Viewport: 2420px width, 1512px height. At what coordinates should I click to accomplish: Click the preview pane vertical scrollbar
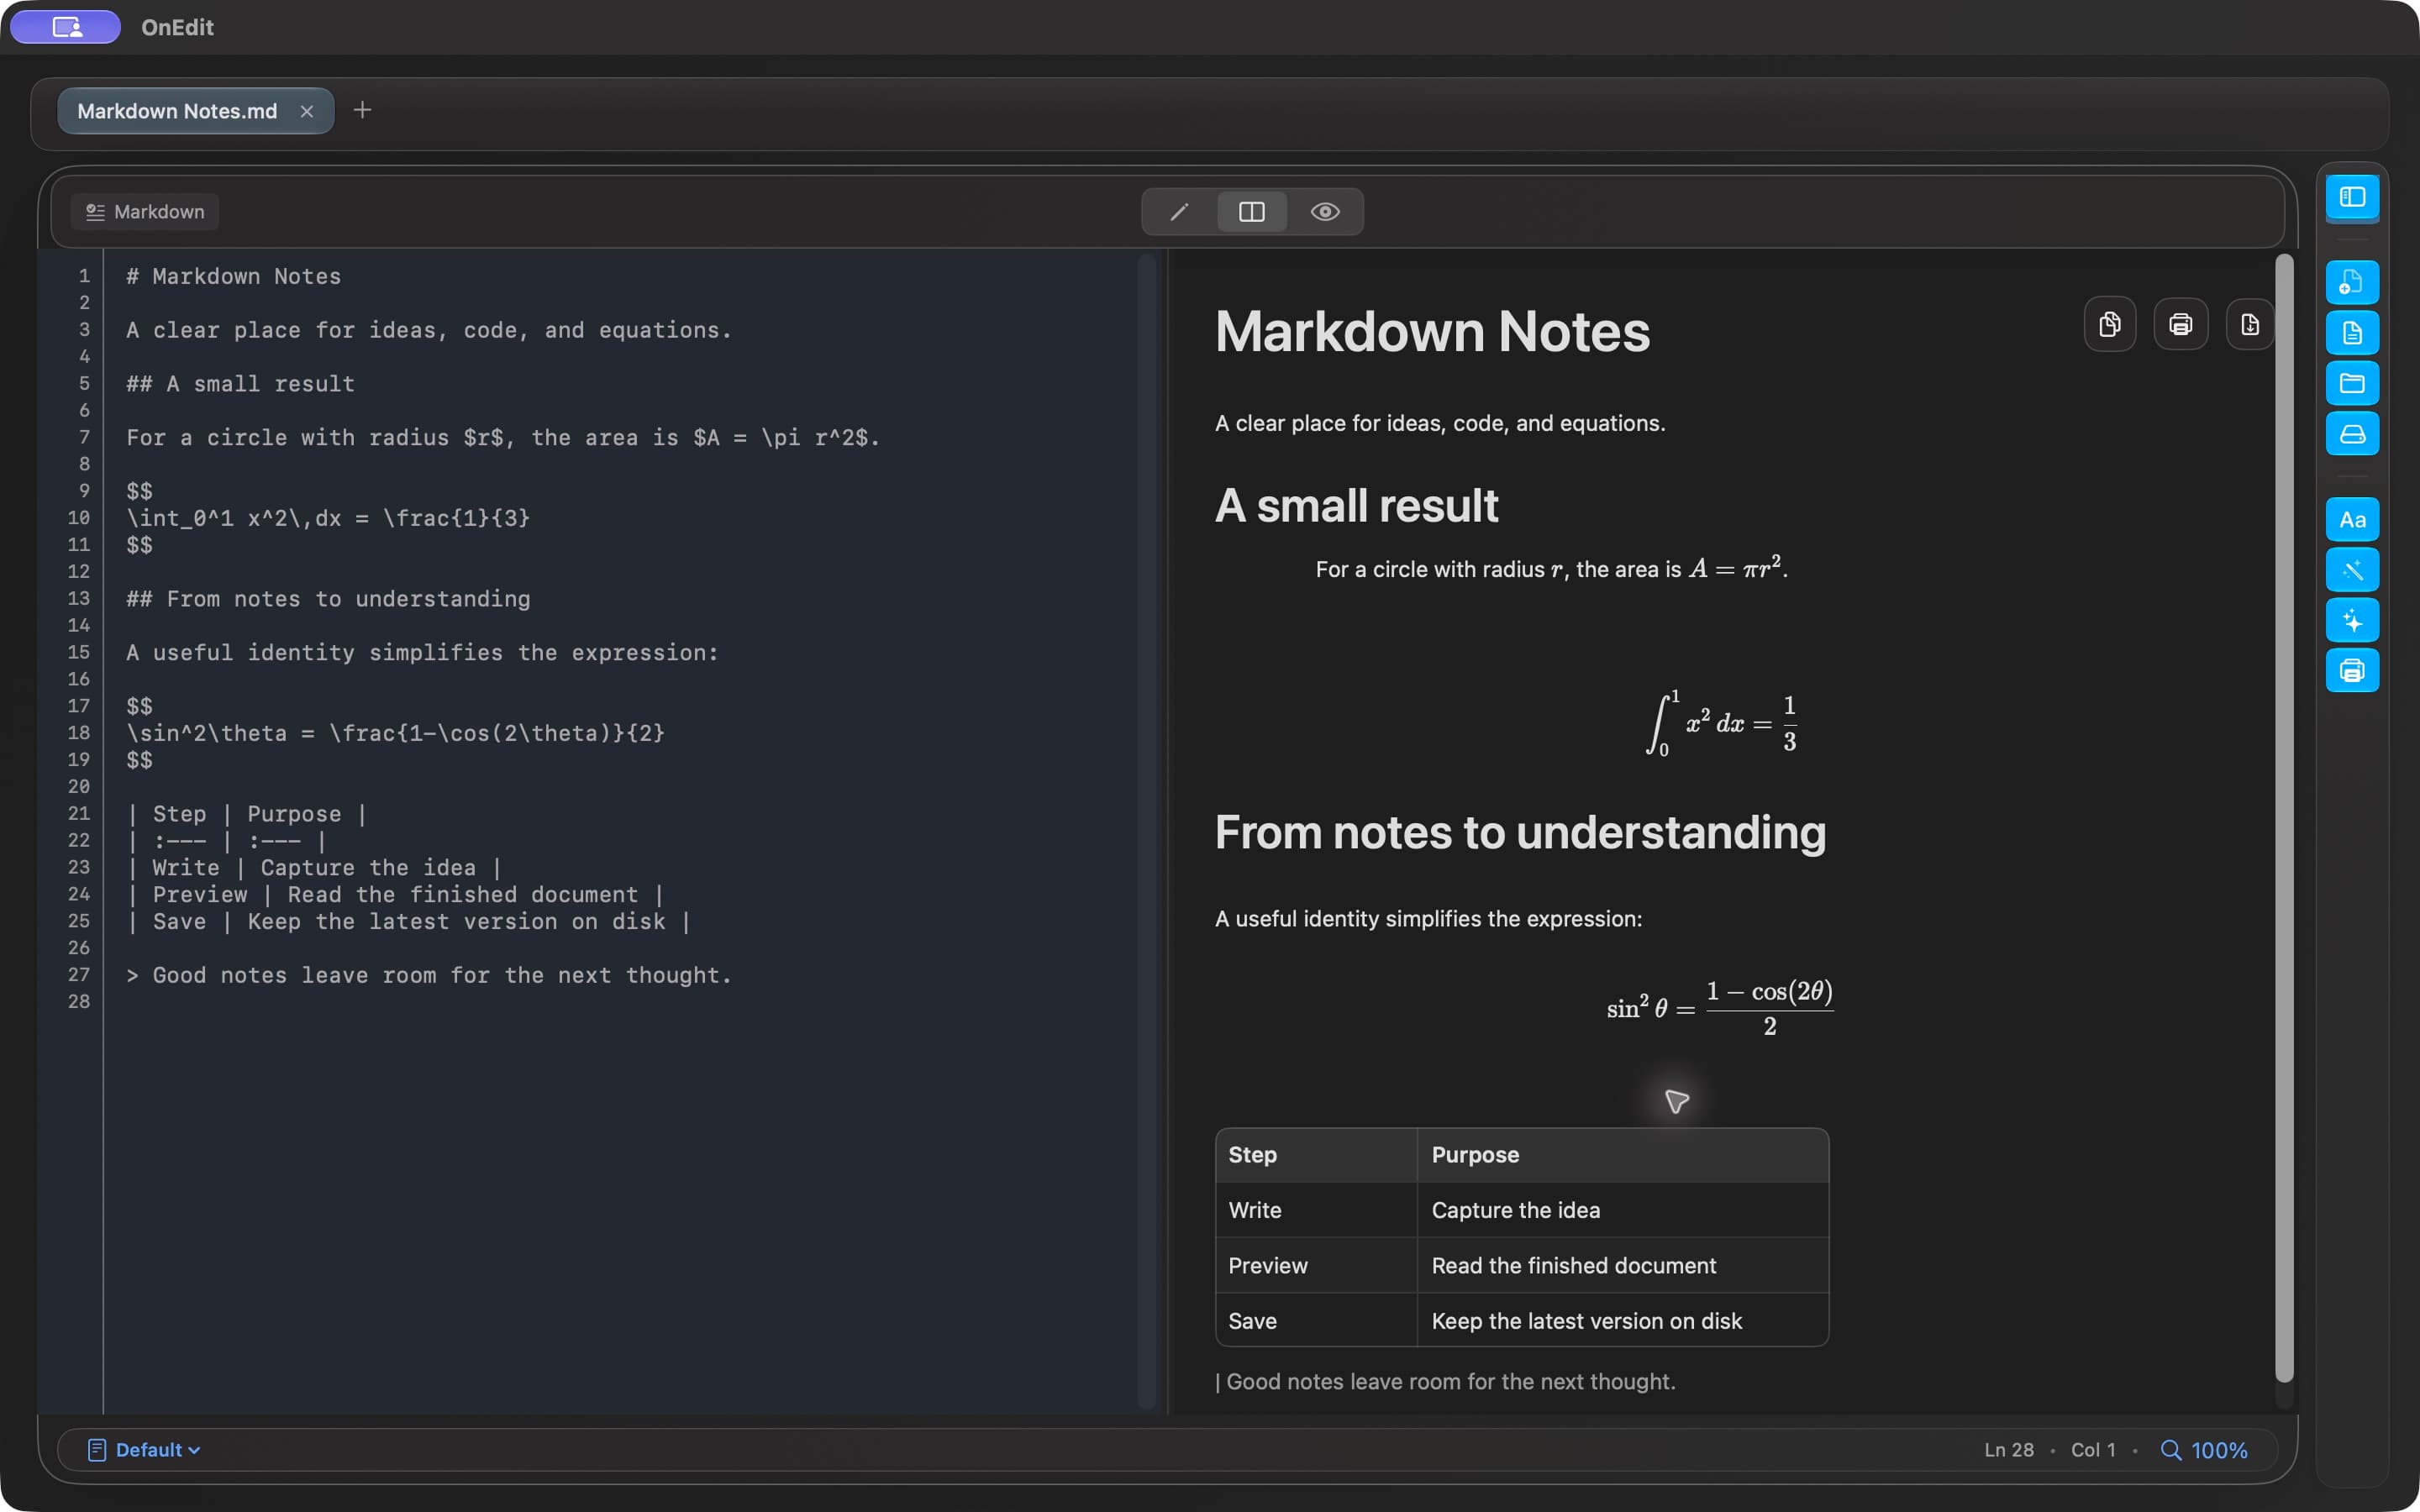(2284, 818)
